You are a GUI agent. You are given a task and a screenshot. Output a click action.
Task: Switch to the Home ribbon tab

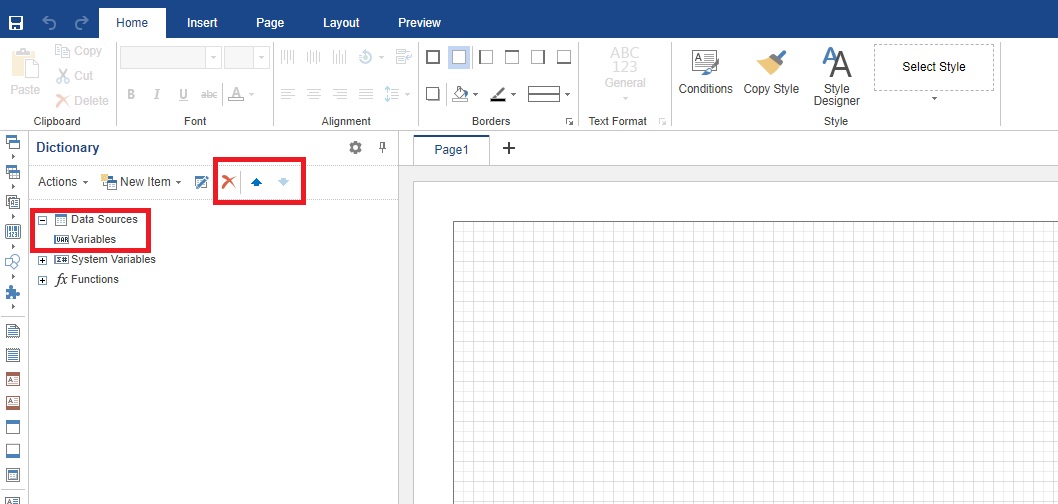tap(132, 23)
